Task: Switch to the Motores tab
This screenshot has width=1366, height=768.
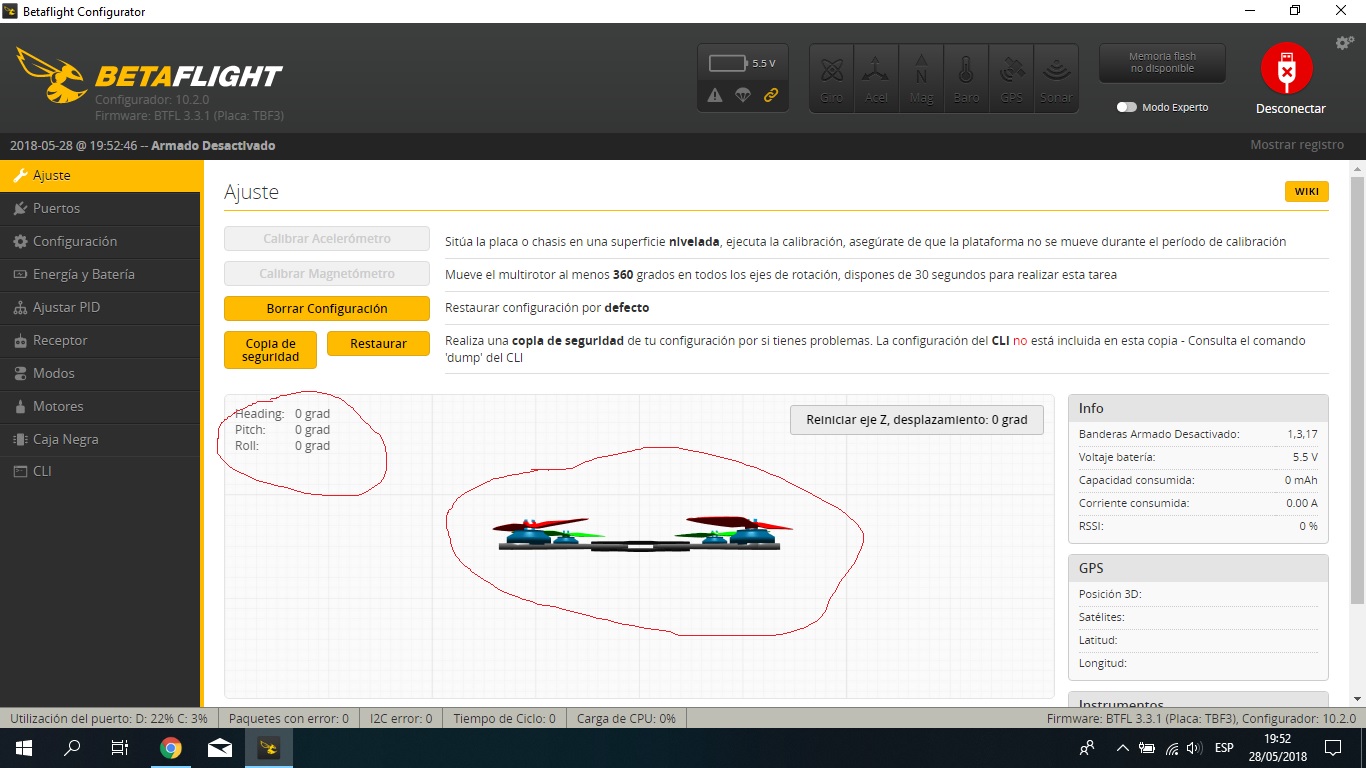Action: point(100,406)
